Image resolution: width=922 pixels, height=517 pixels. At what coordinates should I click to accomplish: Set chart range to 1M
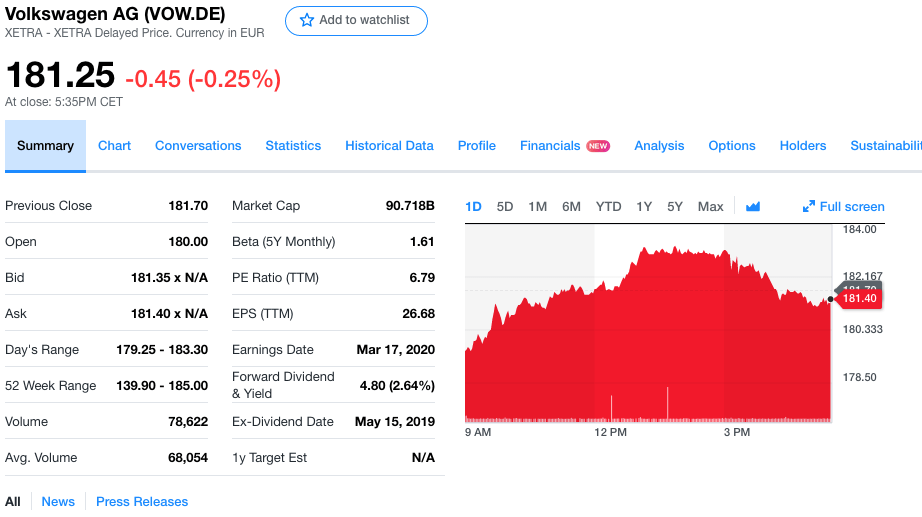537,207
